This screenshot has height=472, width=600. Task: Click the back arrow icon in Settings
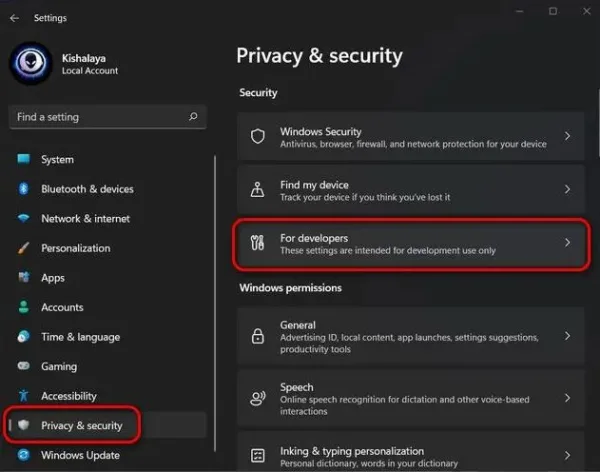coord(15,18)
